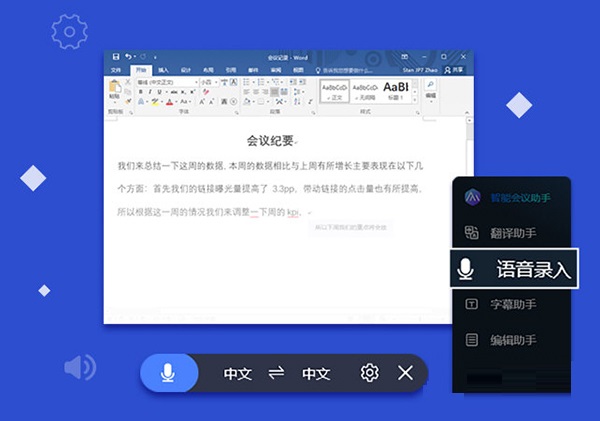Click the swap languages arrows icon
The image size is (600, 421).
click(x=277, y=373)
